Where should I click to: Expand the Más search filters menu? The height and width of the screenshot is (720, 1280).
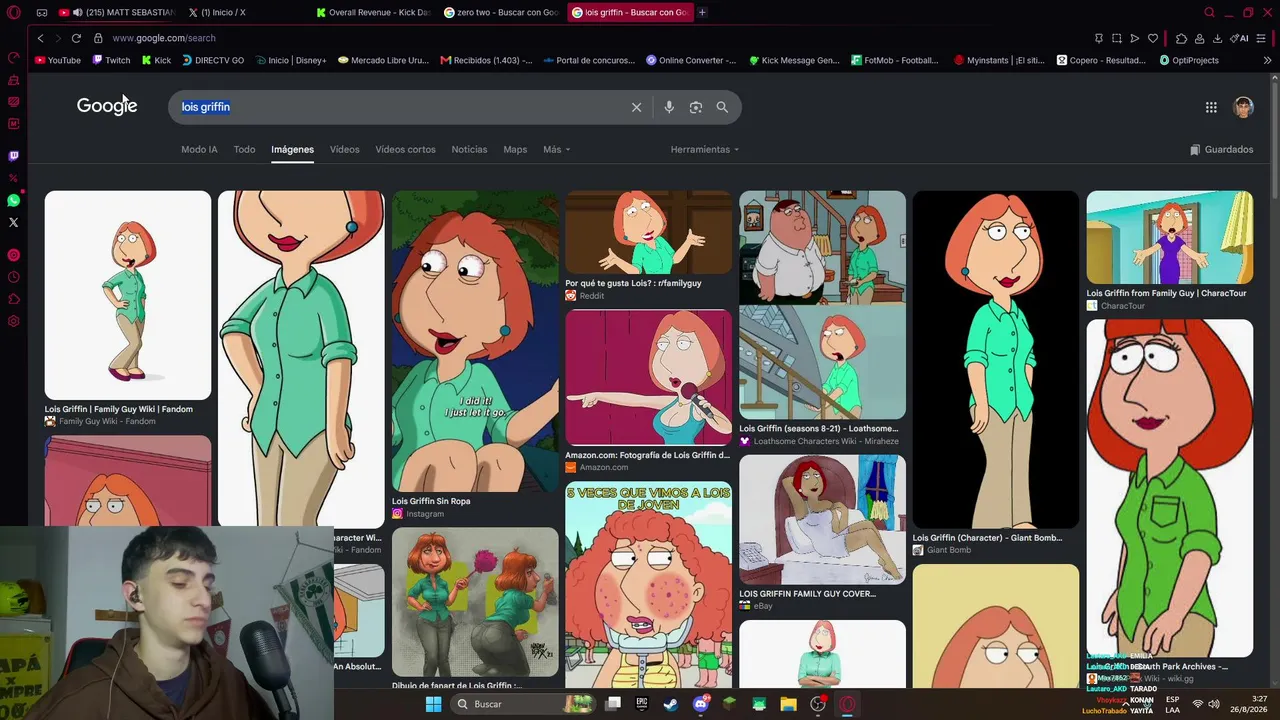556,150
